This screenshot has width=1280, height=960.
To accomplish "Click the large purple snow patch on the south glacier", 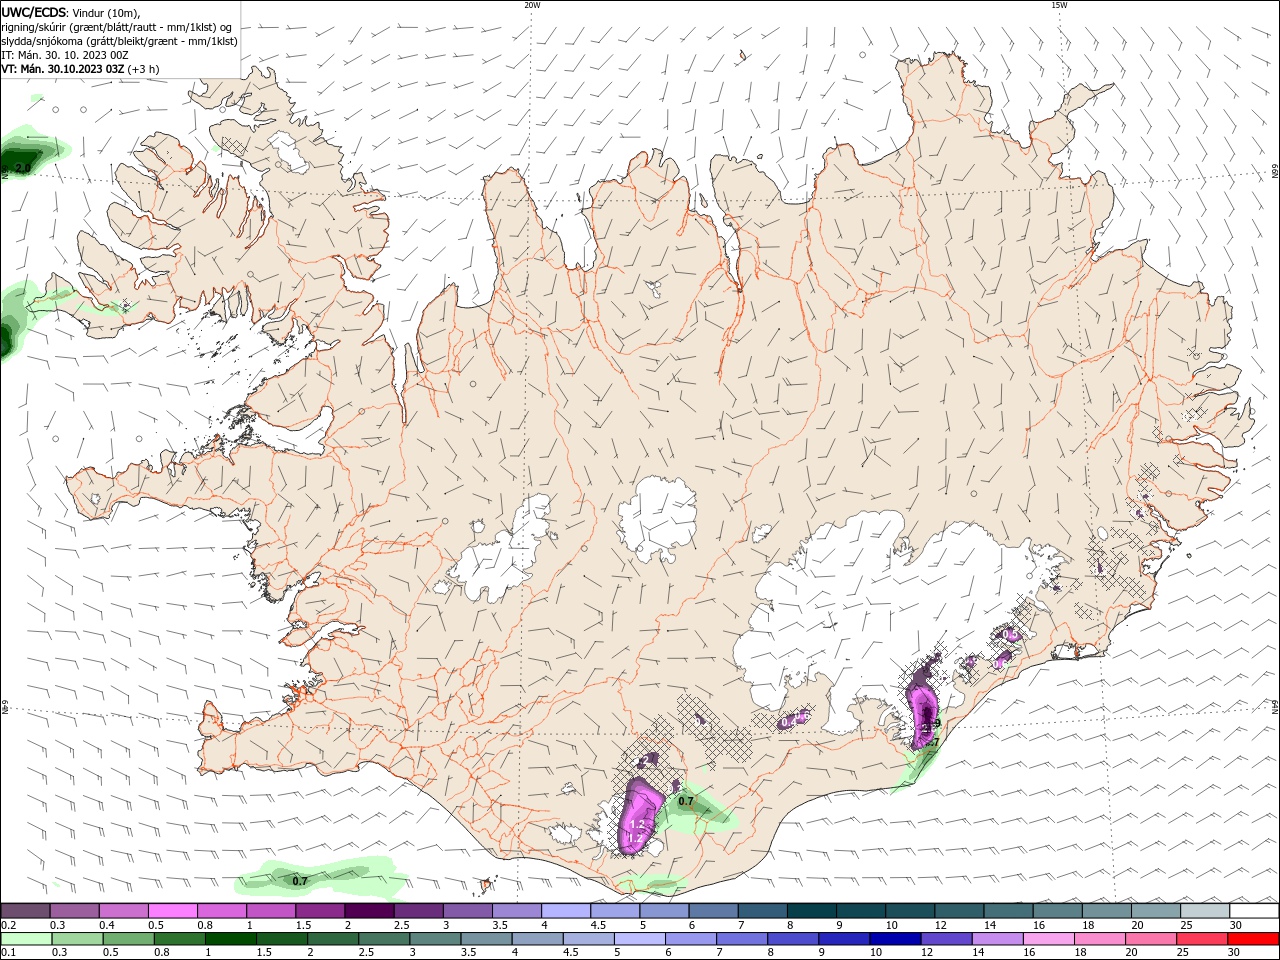I will [640, 815].
